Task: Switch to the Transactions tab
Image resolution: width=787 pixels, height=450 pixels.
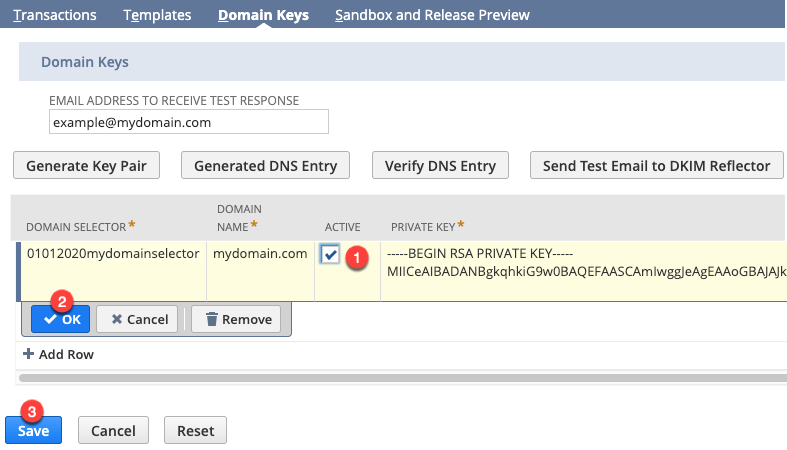Action: 55,15
